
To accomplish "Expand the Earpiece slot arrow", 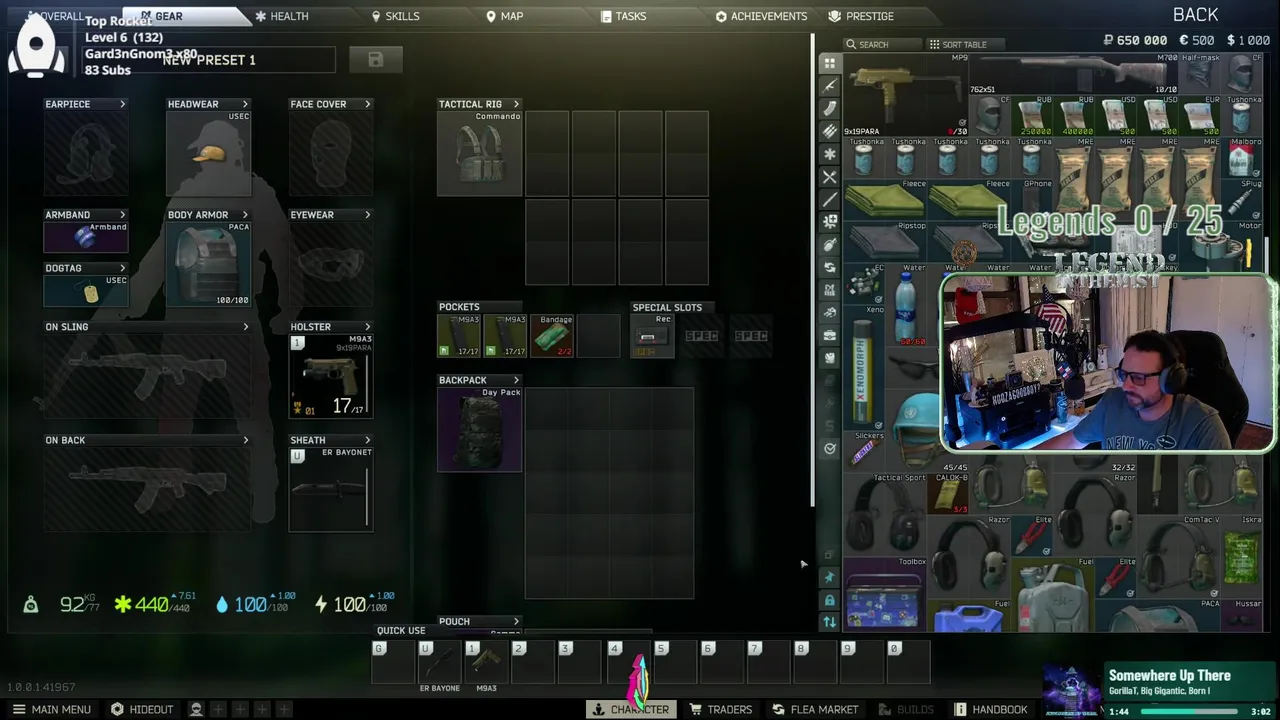I will 122,104.
